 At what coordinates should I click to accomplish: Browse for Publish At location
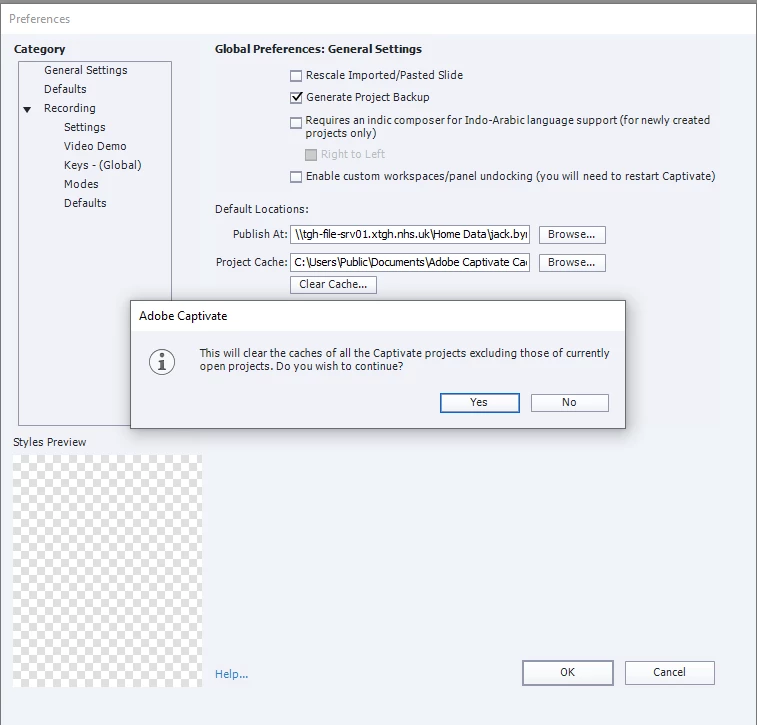(572, 235)
